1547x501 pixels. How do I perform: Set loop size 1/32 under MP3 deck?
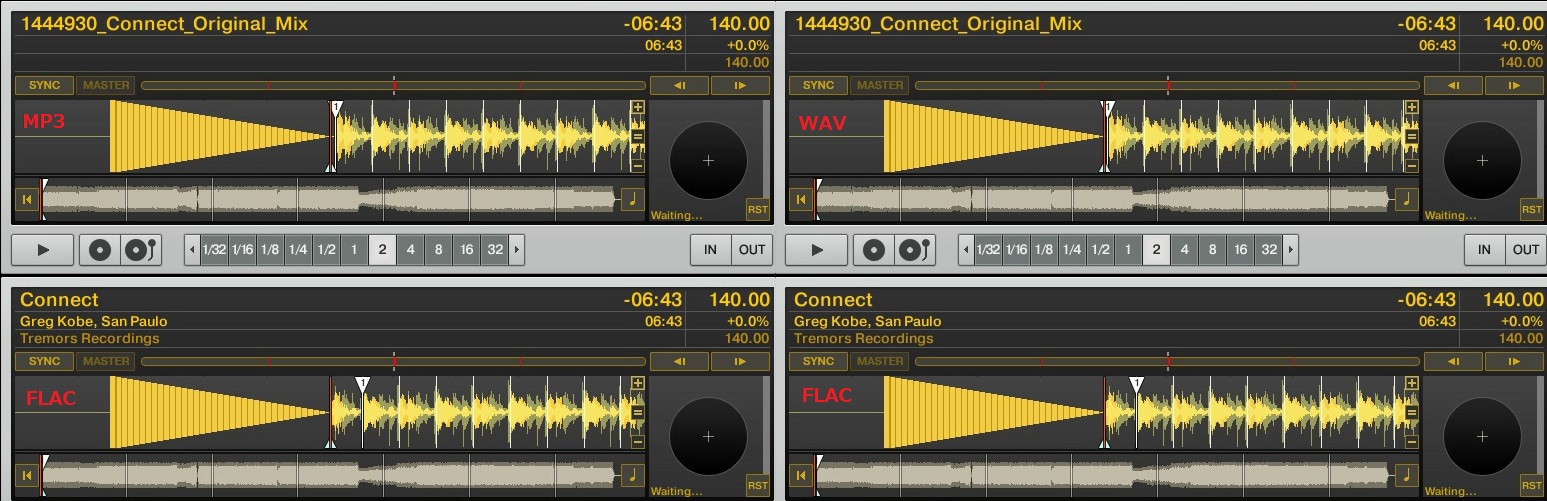click(214, 249)
